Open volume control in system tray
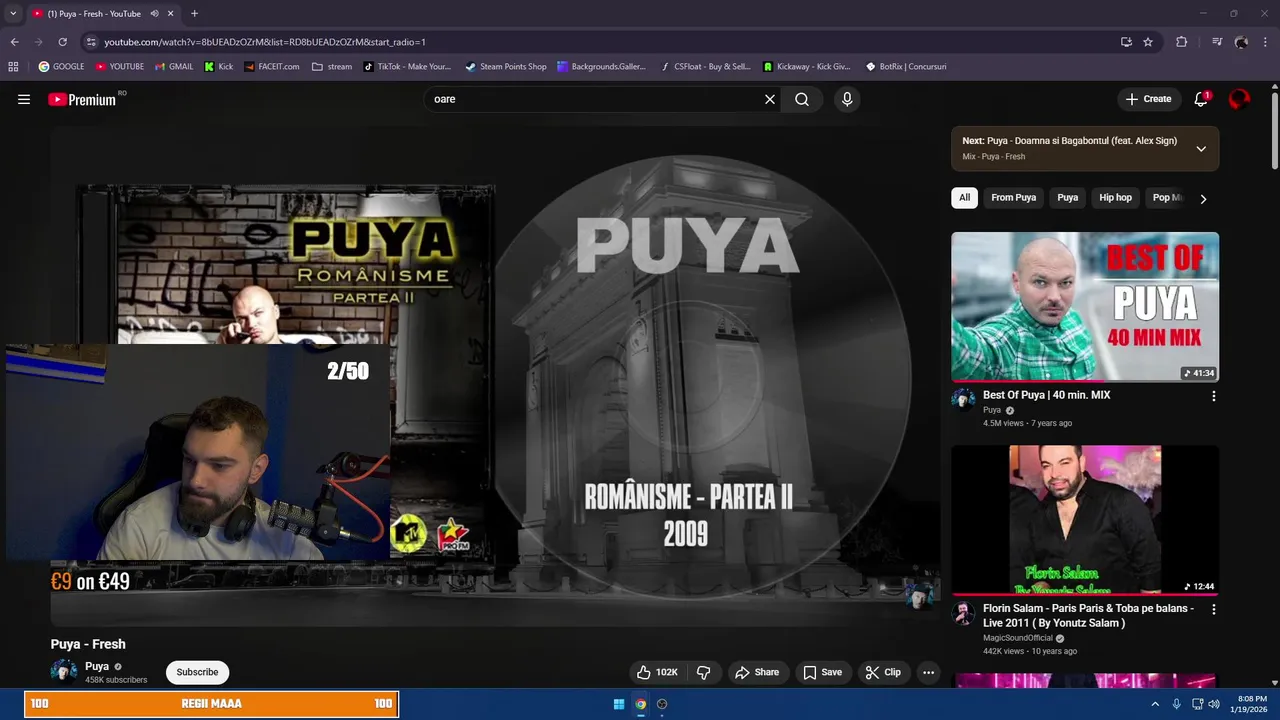 coord(1214,704)
